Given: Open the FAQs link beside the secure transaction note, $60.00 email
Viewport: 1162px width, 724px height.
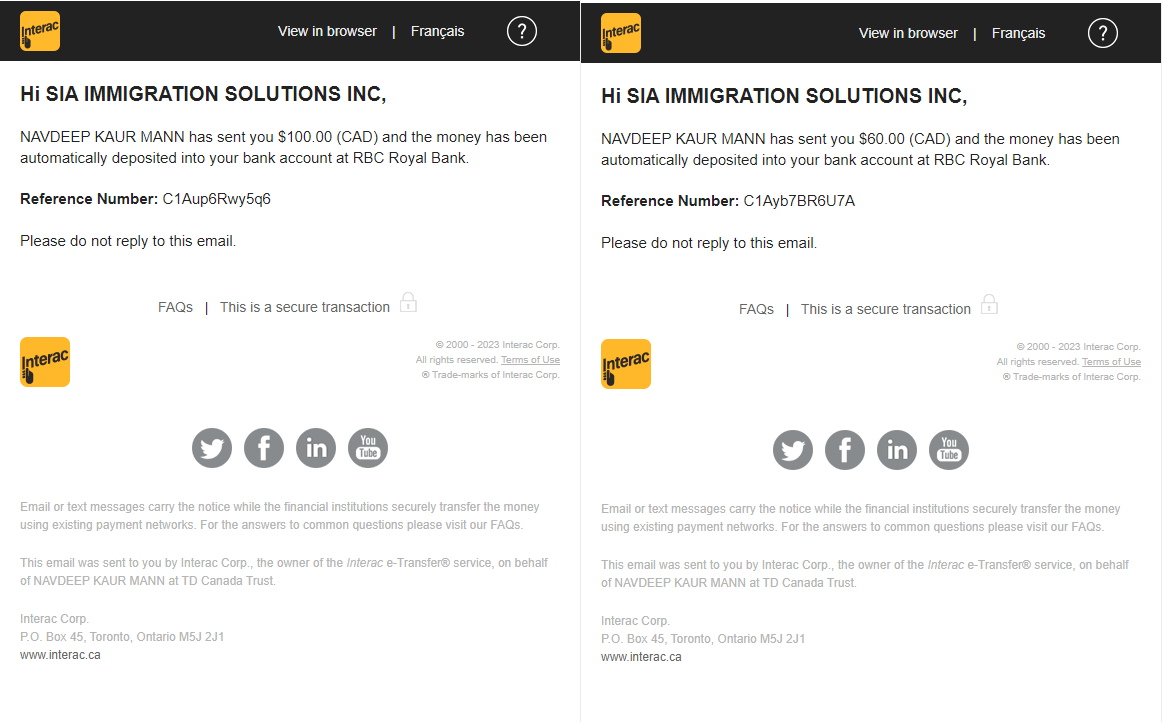Looking at the screenshot, I should [756, 310].
